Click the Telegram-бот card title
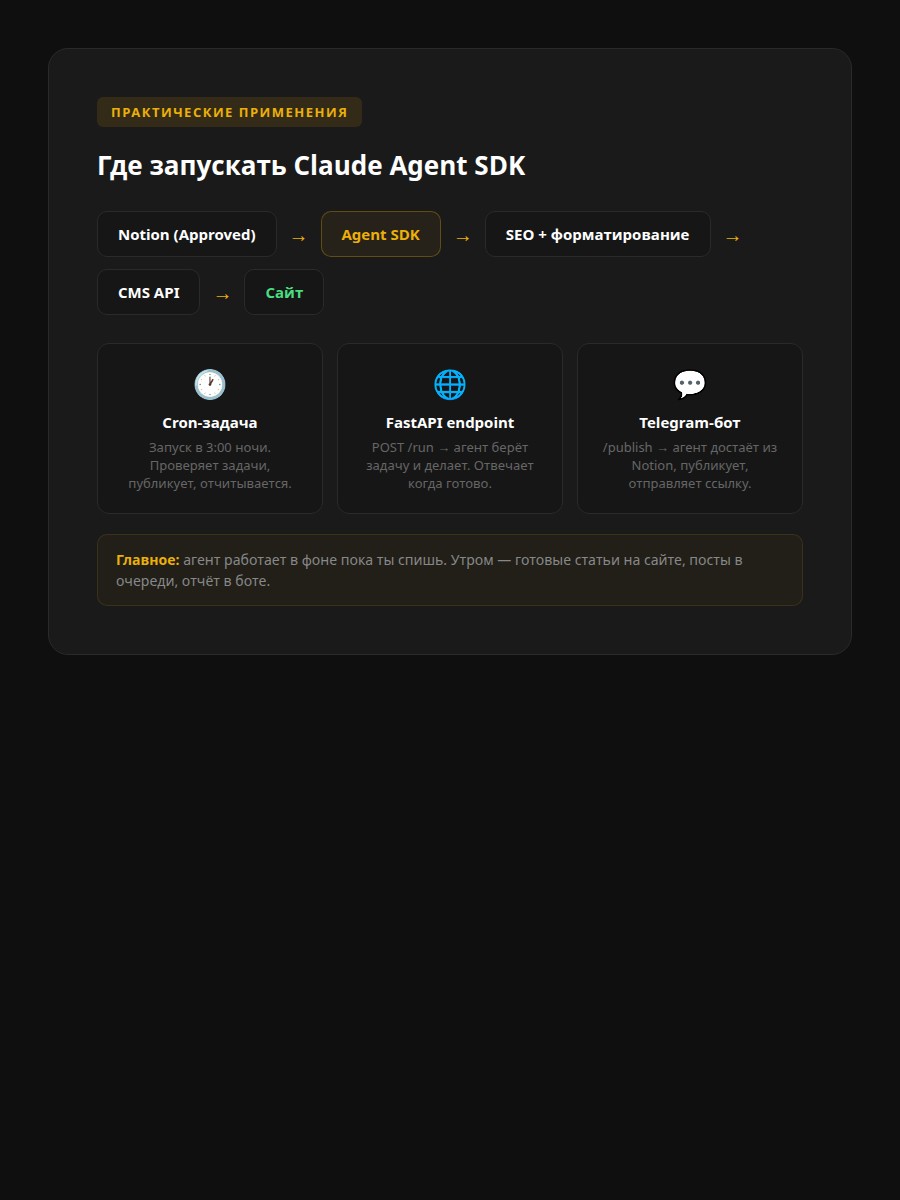Image resolution: width=900 pixels, height=1200 pixels. coord(690,423)
